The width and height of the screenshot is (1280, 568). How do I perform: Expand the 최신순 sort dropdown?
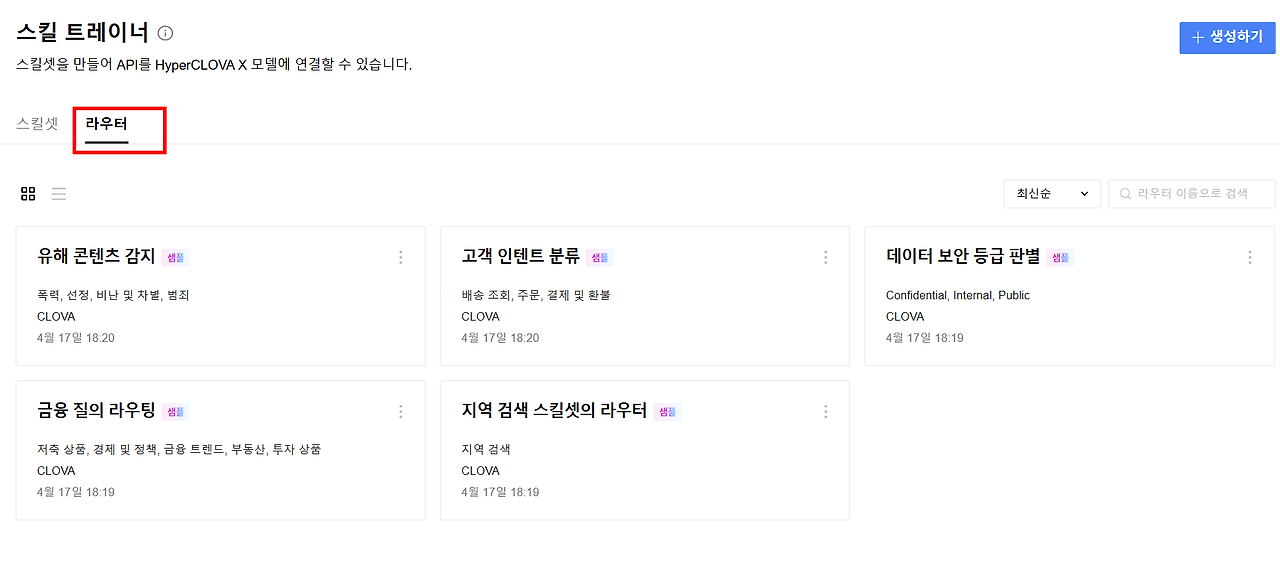pos(1052,194)
